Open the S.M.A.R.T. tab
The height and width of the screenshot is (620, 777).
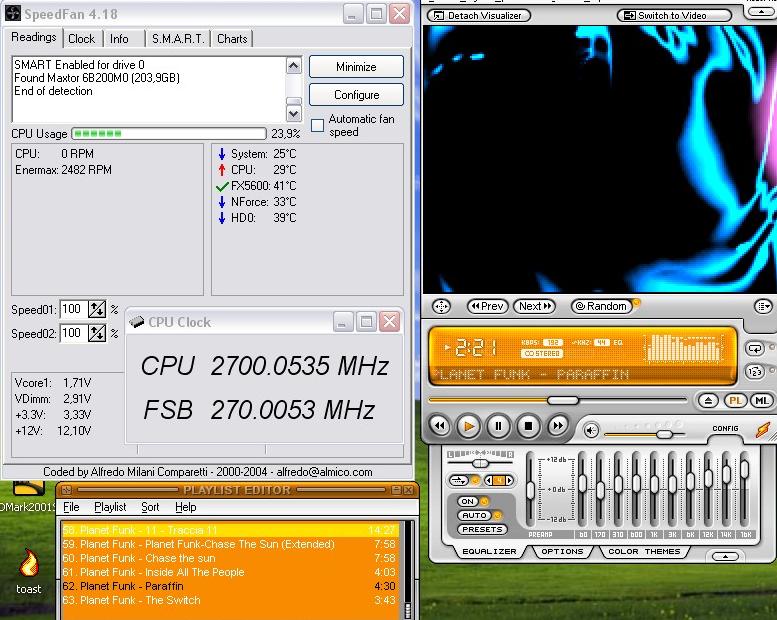coord(178,39)
